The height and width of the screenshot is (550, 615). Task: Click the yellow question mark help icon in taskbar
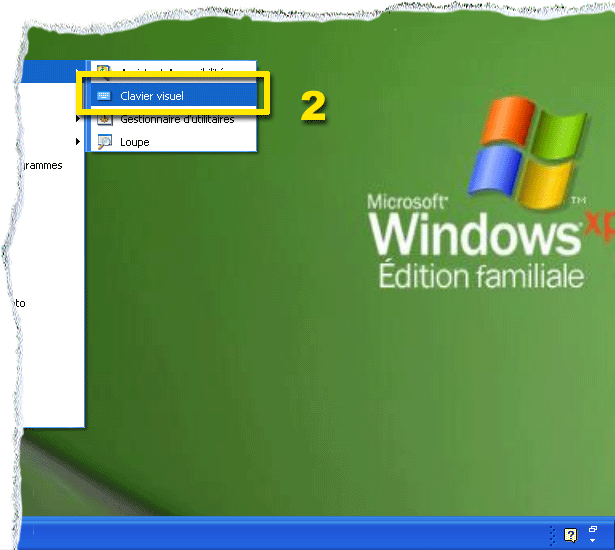click(x=571, y=535)
